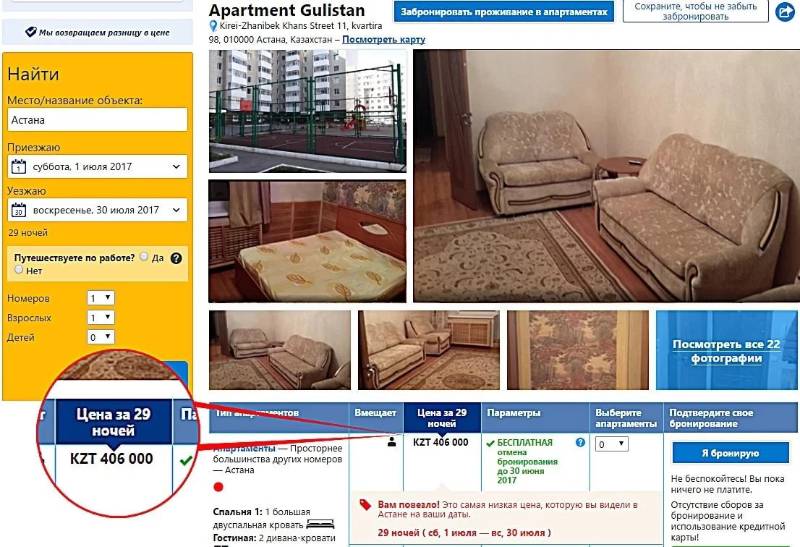Select Нет for traveling for work

(x=19, y=269)
